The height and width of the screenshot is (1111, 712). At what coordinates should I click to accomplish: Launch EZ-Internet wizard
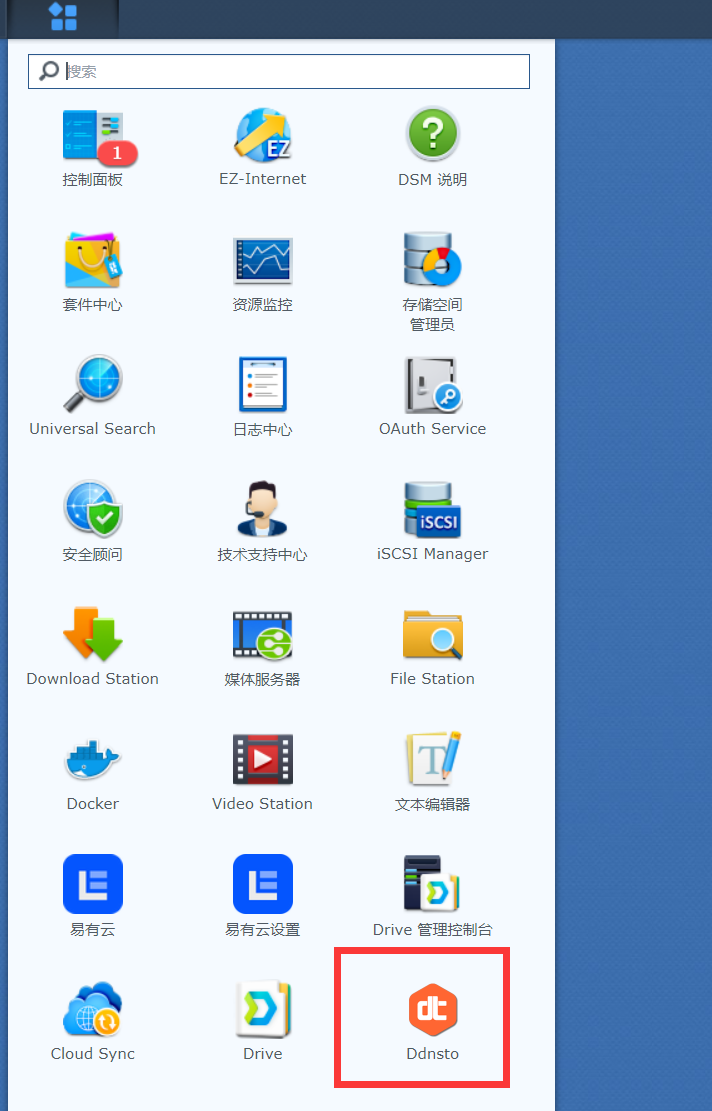[x=263, y=148]
